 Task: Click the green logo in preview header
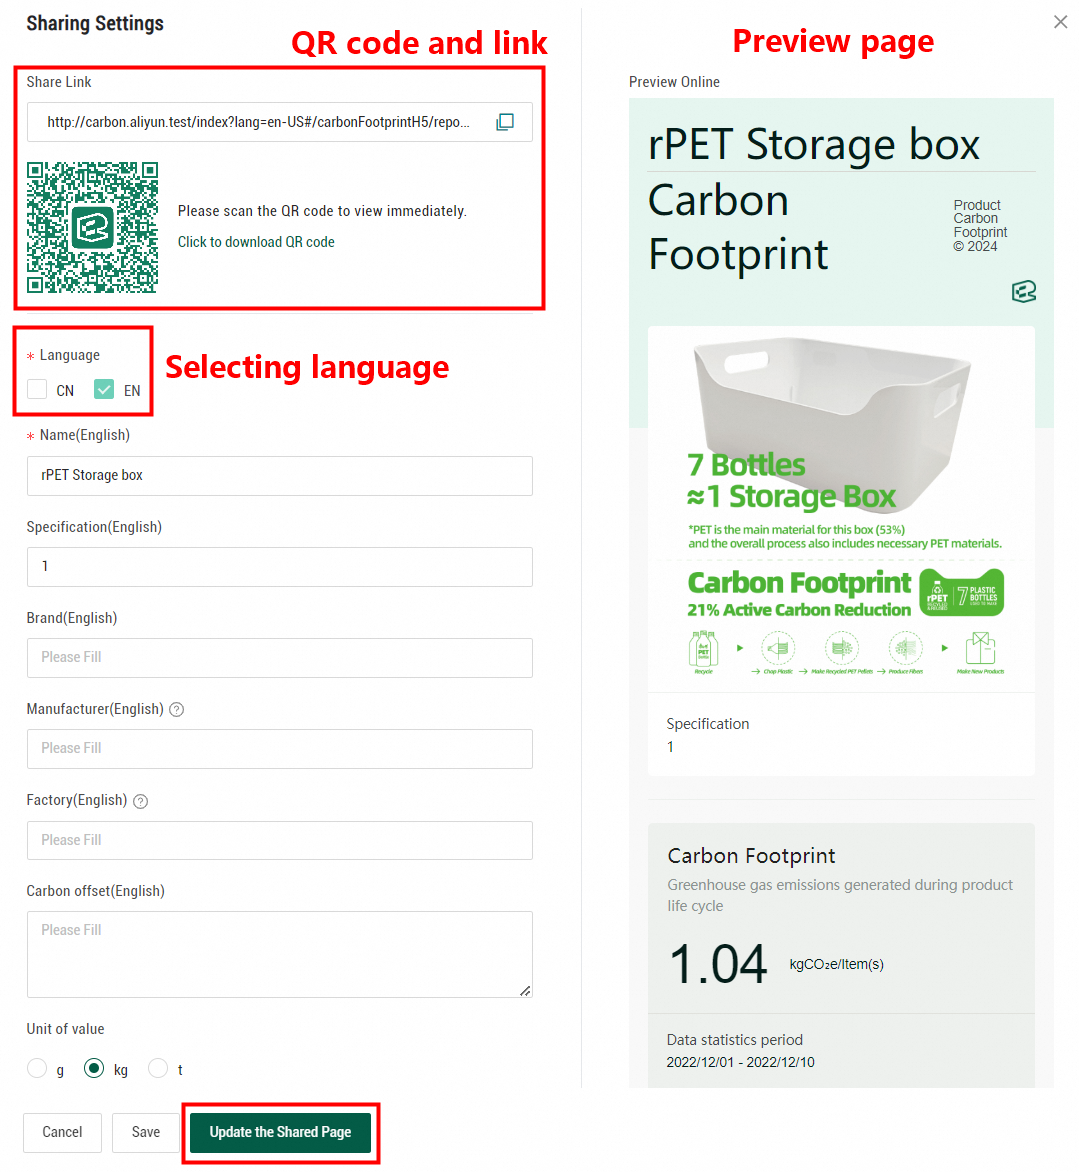point(1023,291)
